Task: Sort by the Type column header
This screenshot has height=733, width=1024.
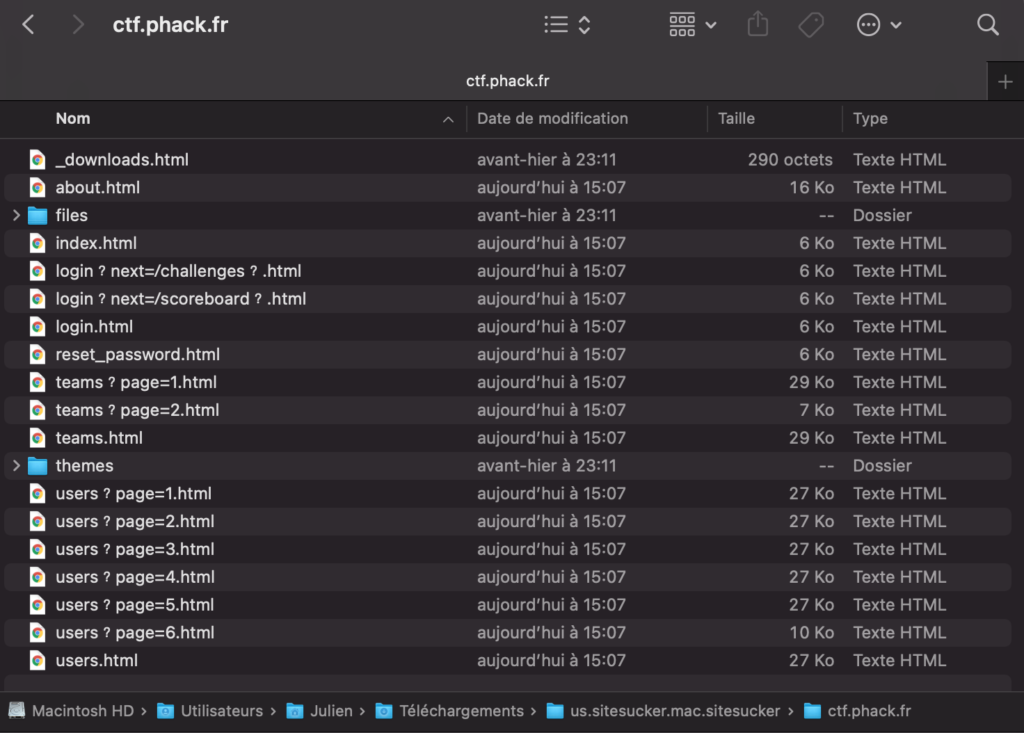Action: point(870,119)
